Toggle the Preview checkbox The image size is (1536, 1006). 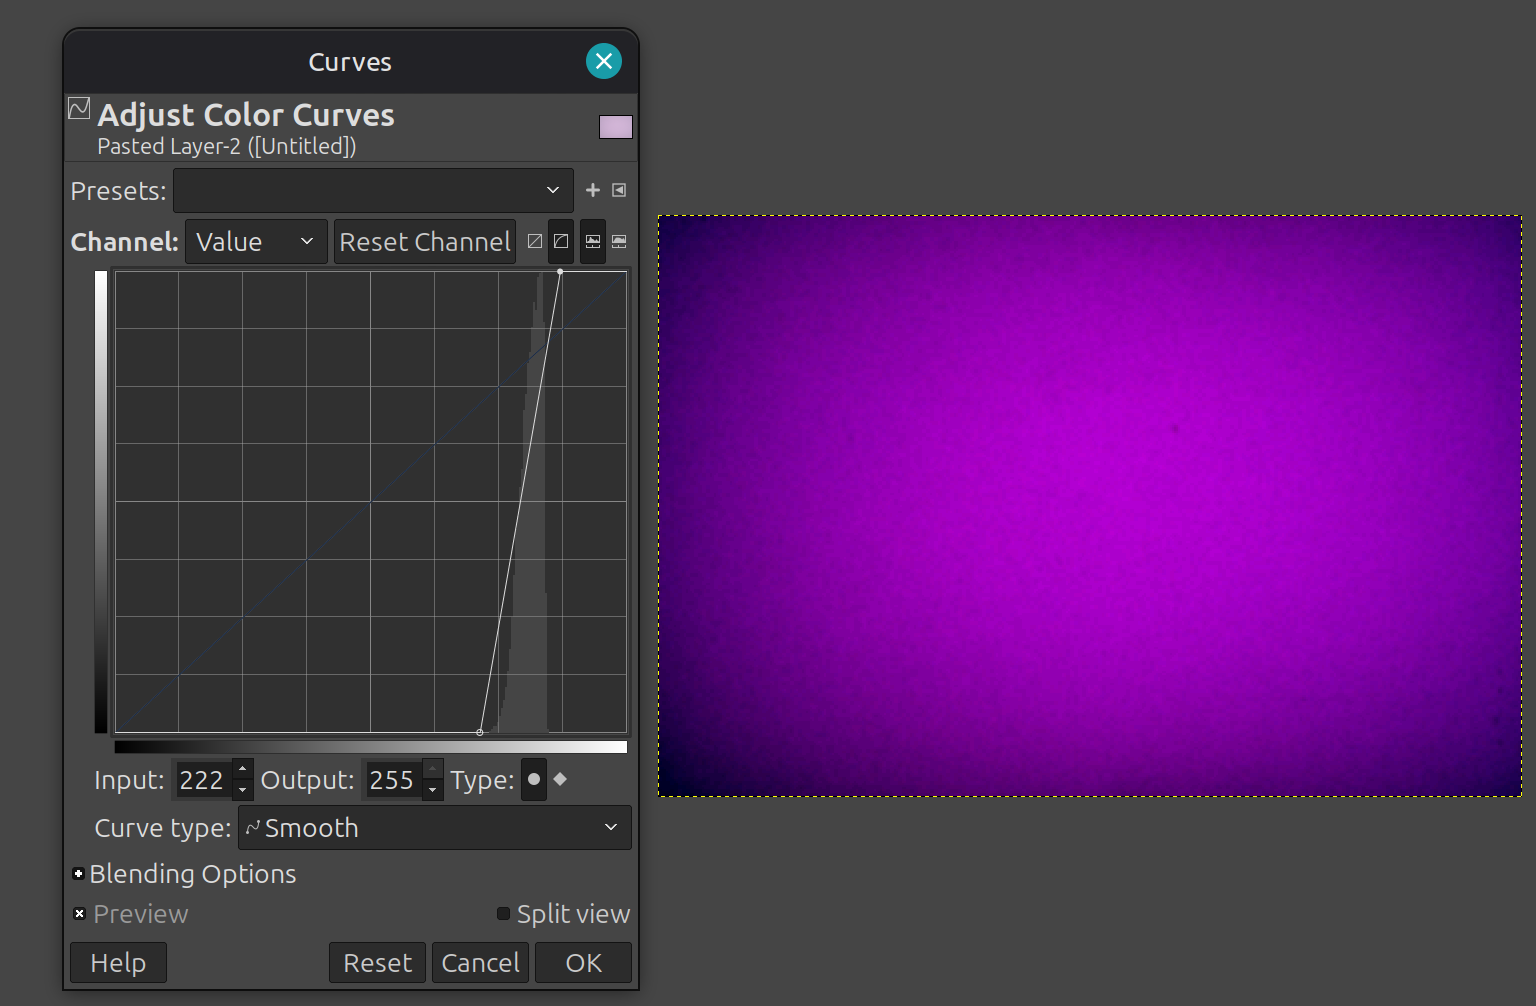(80, 914)
